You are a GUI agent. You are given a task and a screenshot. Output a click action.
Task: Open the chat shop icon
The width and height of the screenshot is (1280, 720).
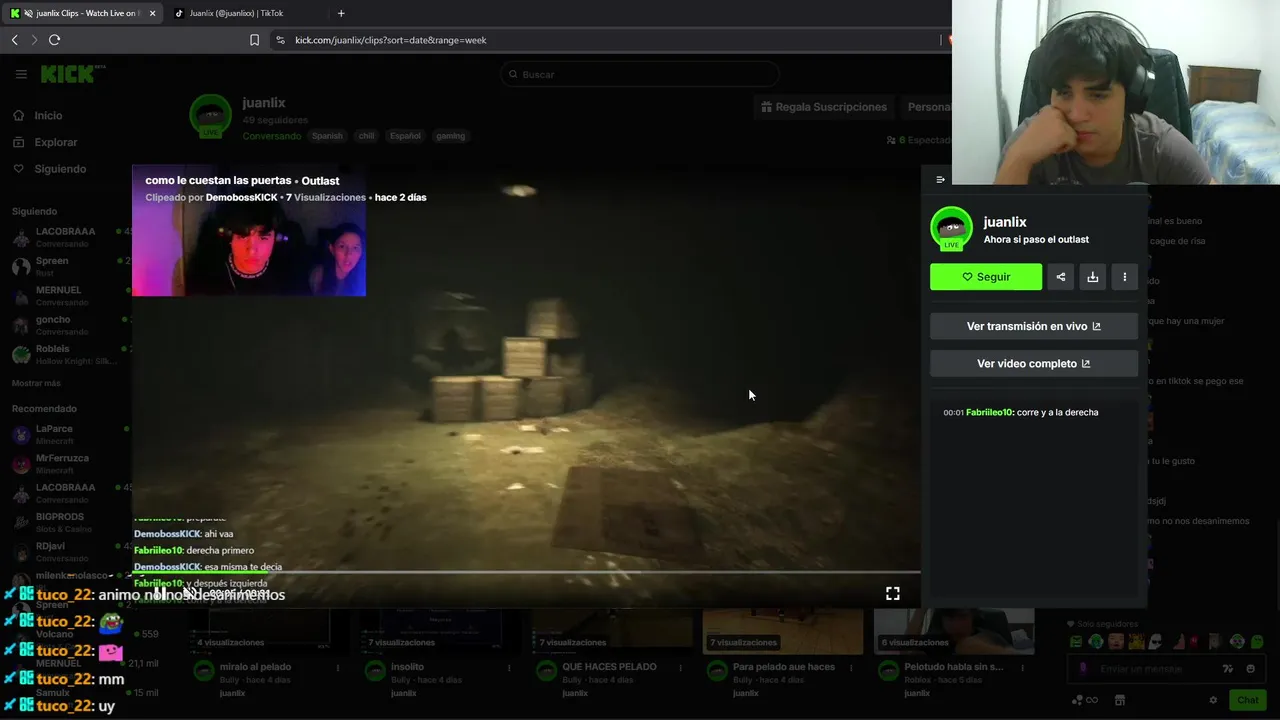click(x=1120, y=700)
